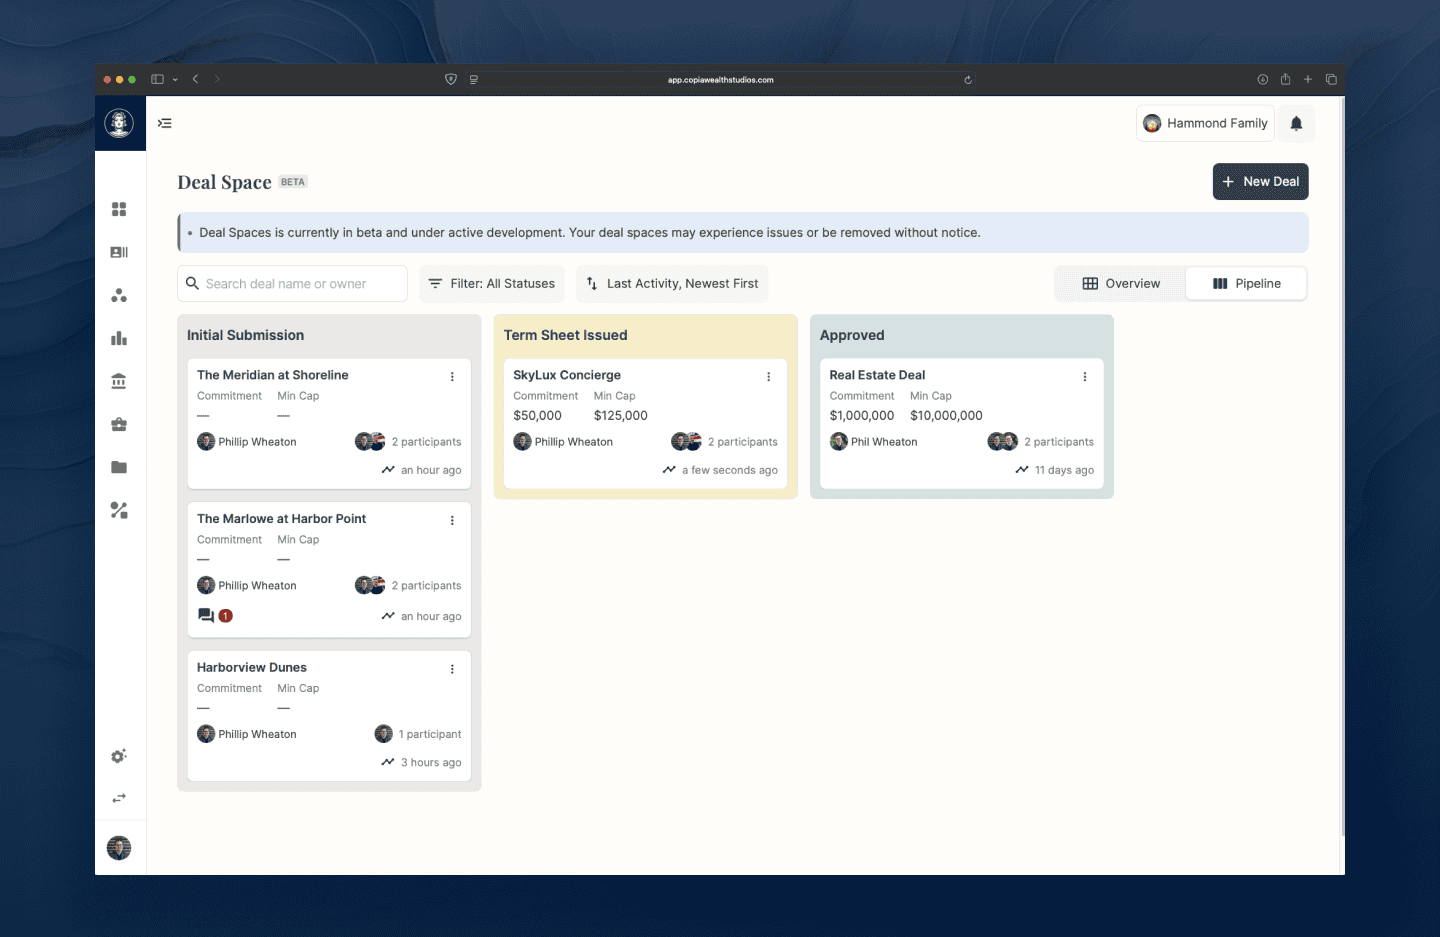The width and height of the screenshot is (1440, 937).
Task: Click browser downloads icon
Action: click(x=1262, y=79)
